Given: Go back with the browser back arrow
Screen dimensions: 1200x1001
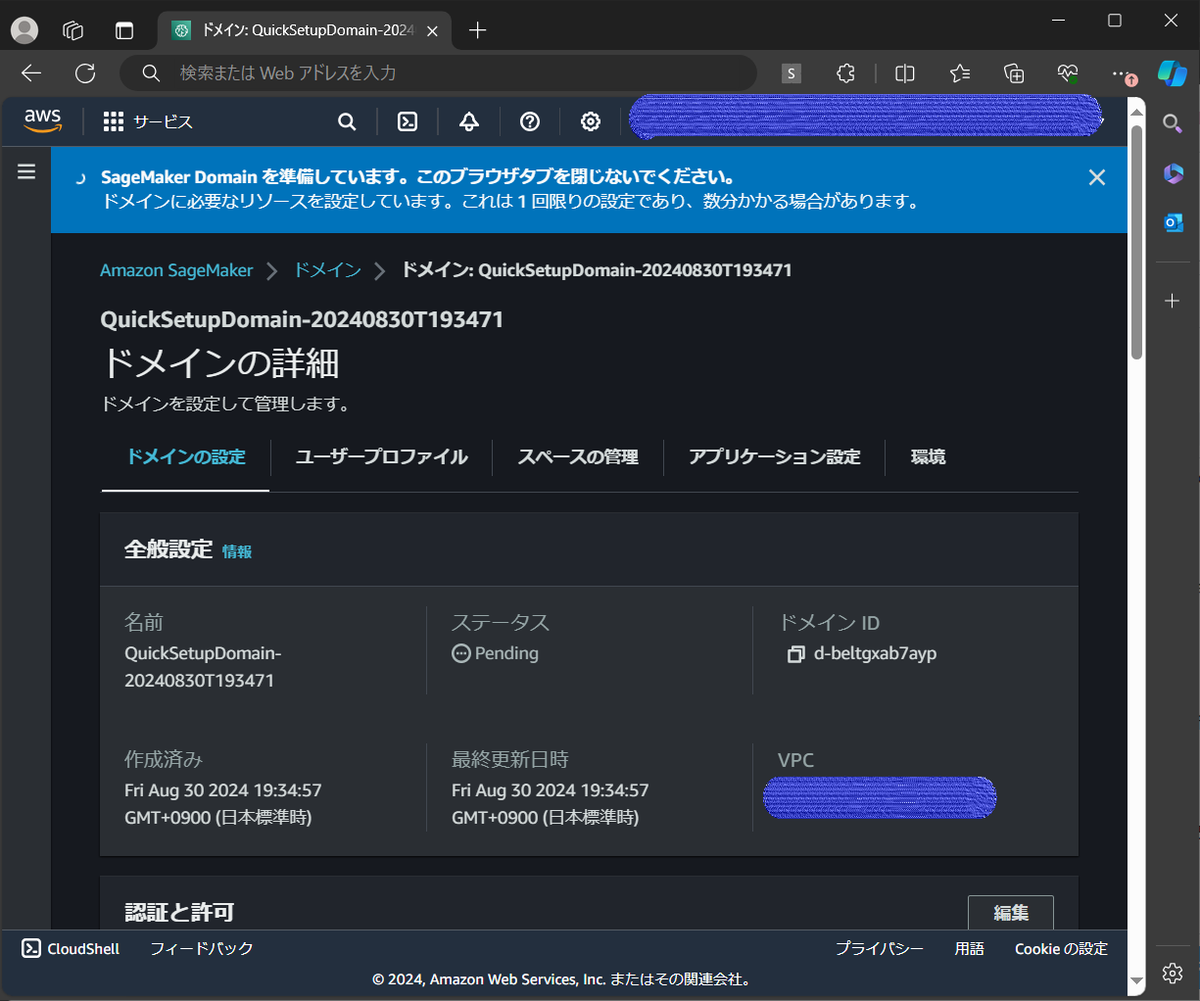Looking at the screenshot, I should pyautogui.click(x=31, y=73).
